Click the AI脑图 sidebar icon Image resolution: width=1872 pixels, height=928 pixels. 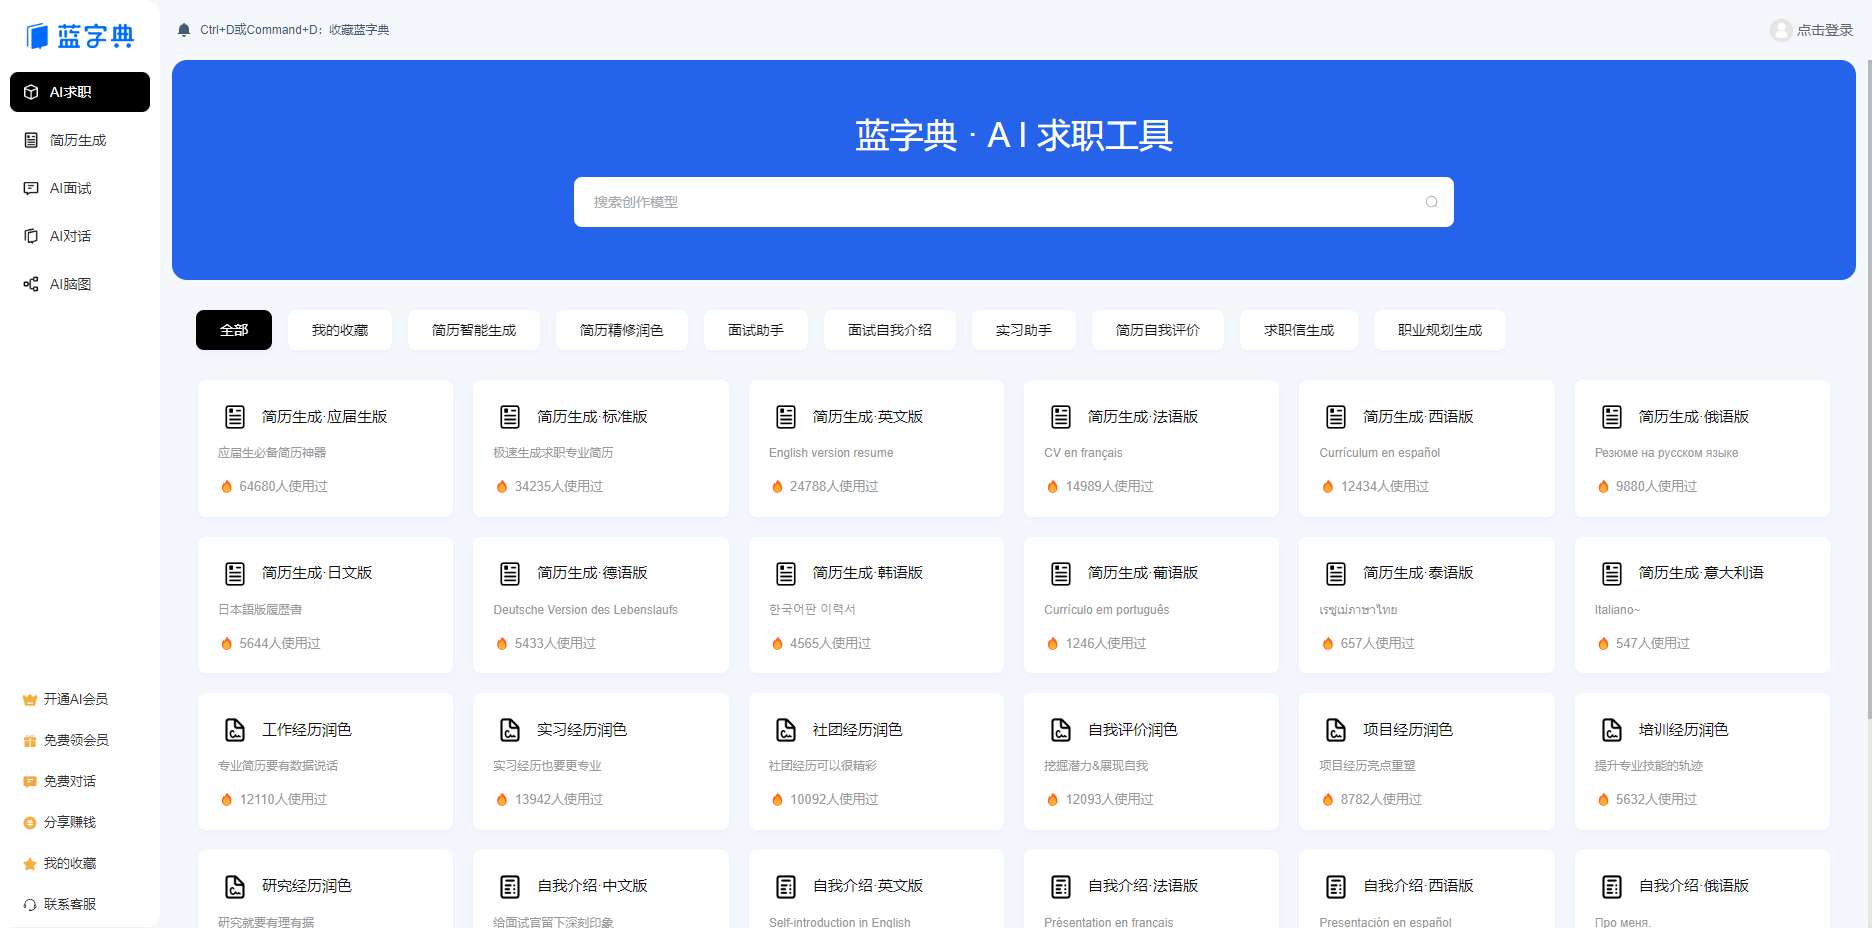click(31, 284)
